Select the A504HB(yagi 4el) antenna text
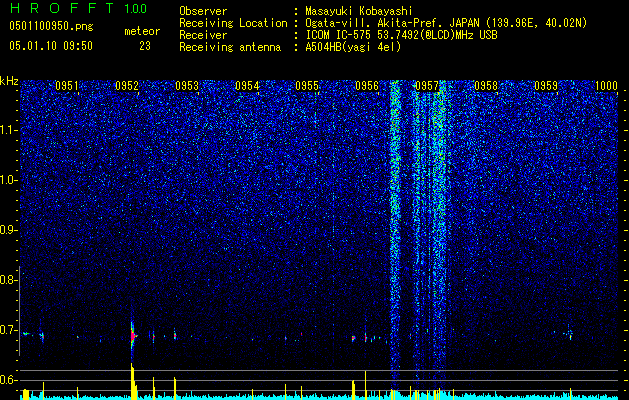 353,47
